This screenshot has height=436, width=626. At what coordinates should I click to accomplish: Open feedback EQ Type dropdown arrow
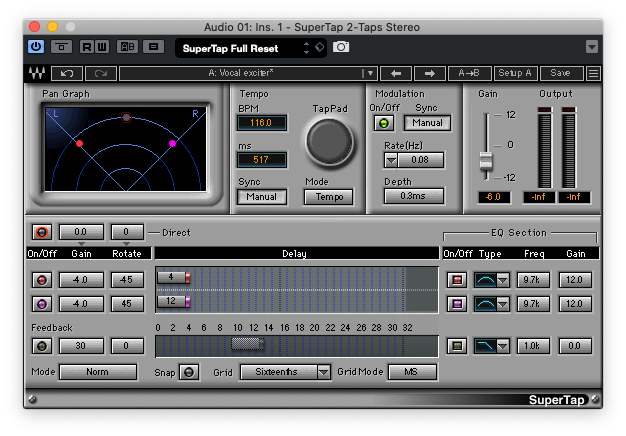click(503, 346)
